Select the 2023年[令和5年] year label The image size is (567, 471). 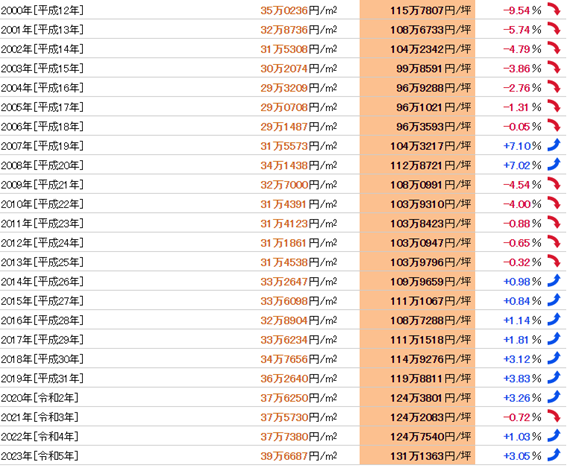click(x=39, y=456)
